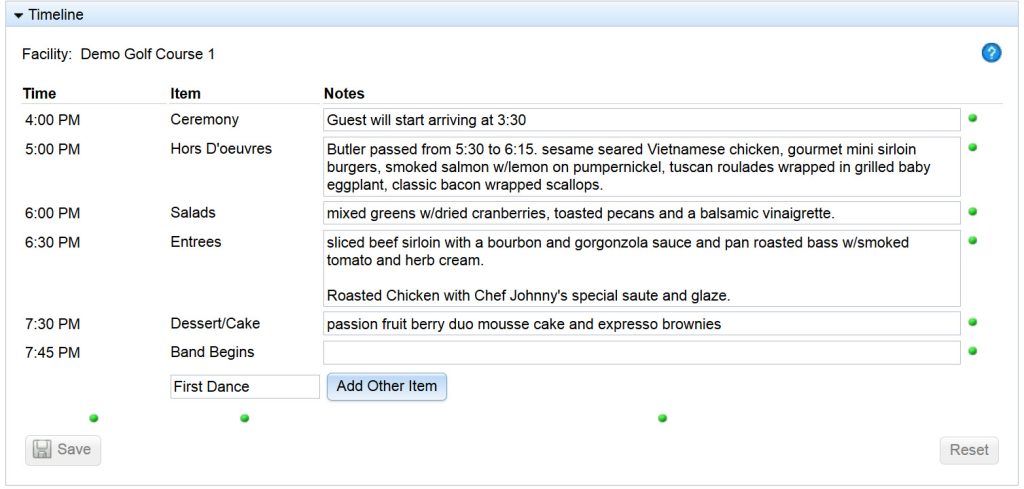Click the Save button with disk icon
This screenshot has width=1024, height=489.
click(63, 449)
